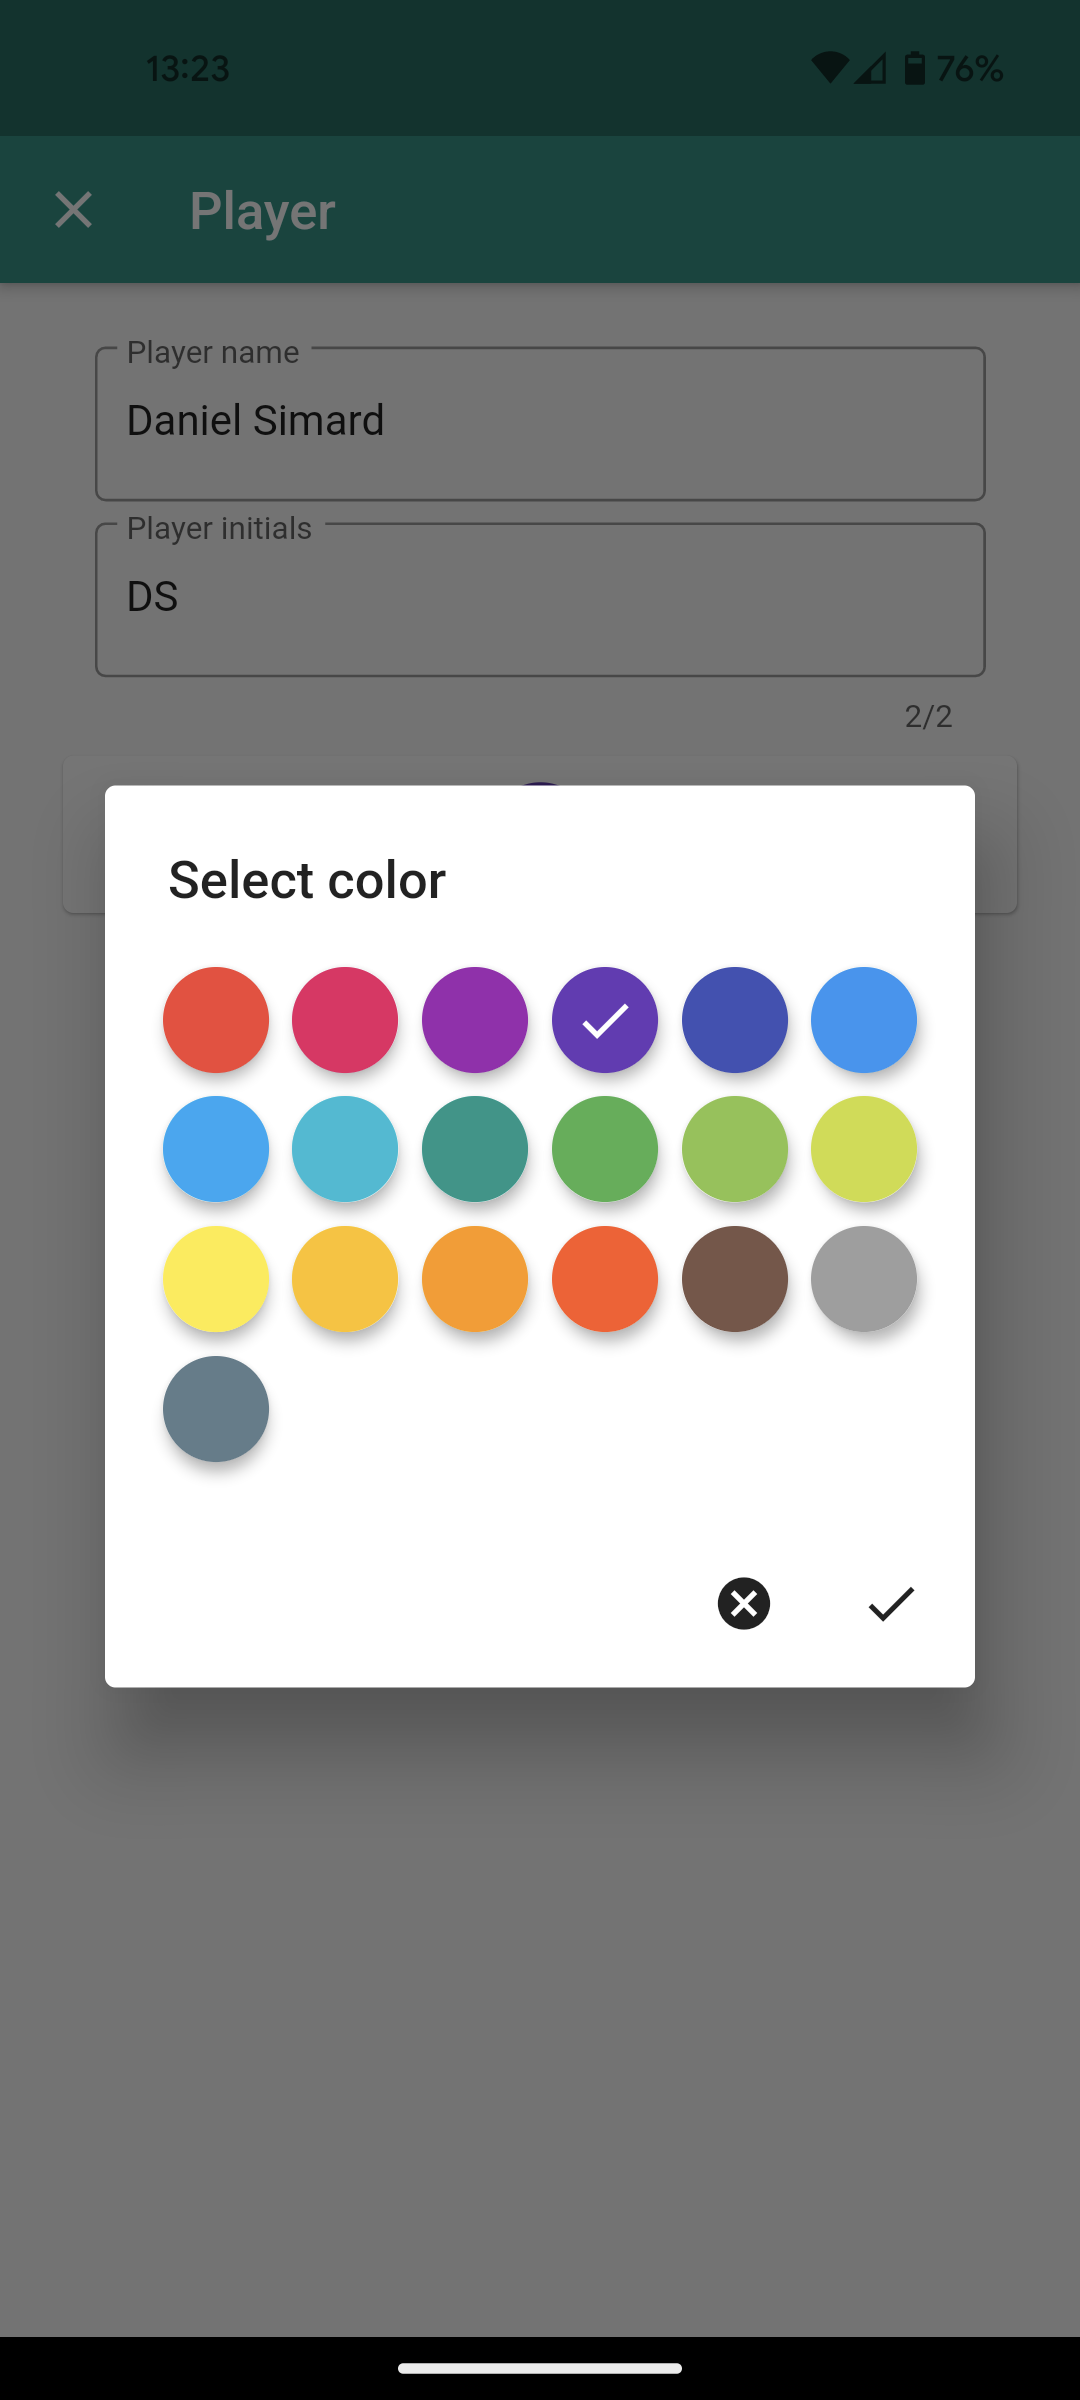1080x2400 pixels.
Task: Close the Player screen
Action: click(x=74, y=210)
